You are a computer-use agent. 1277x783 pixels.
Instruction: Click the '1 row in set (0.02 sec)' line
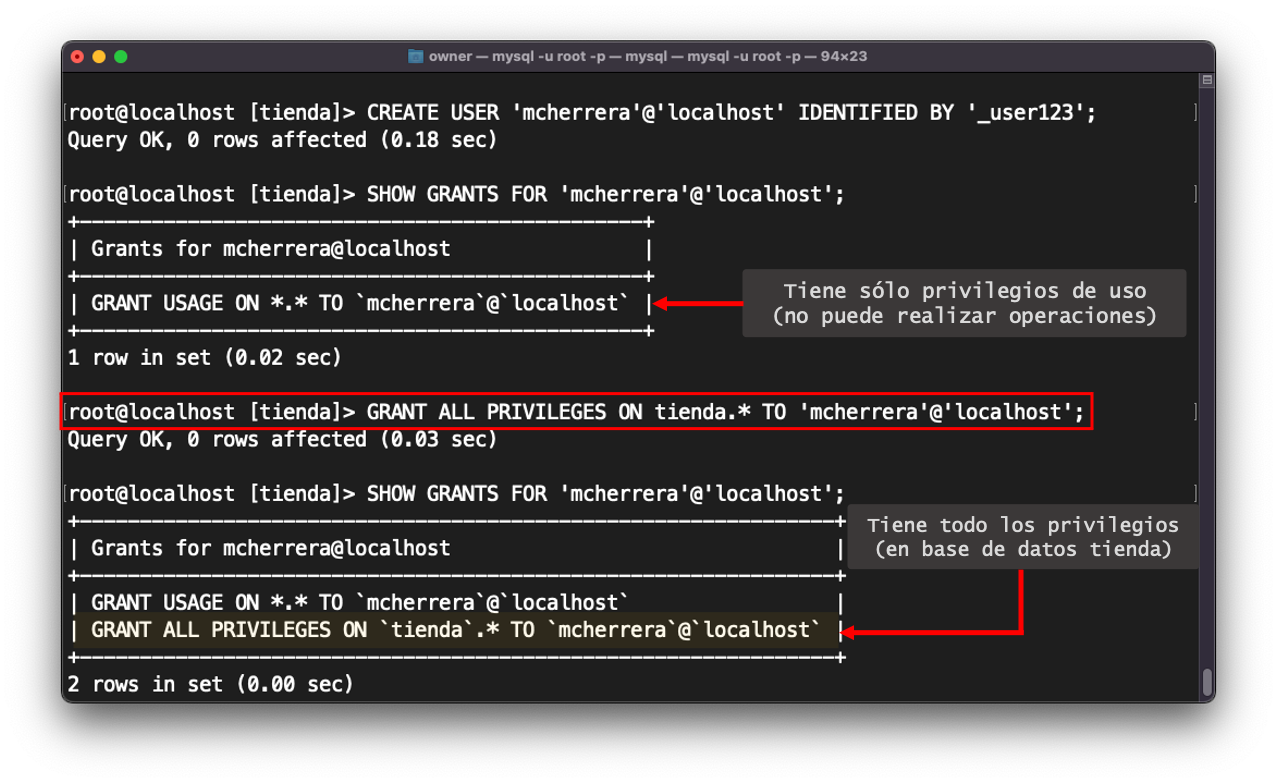(x=204, y=357)
